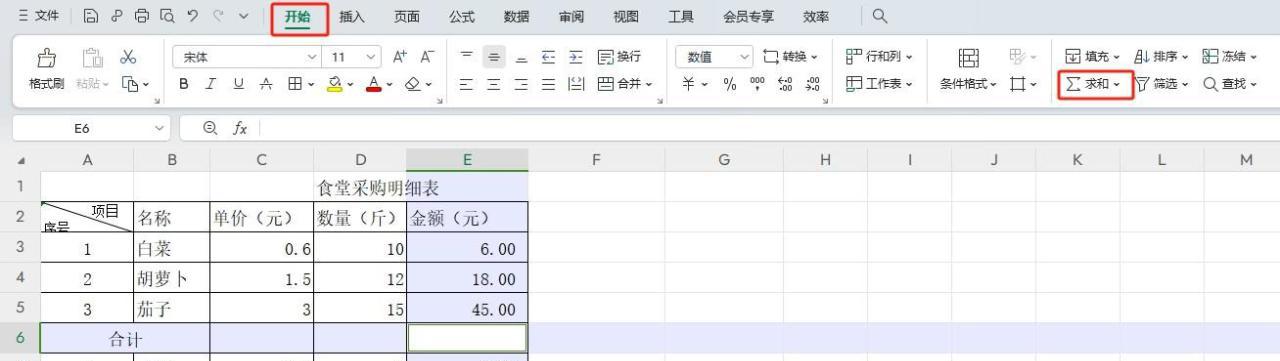Click the Decrease Decimal icon
Viewport: 1280px width, 361px height.
pos(812,85)
